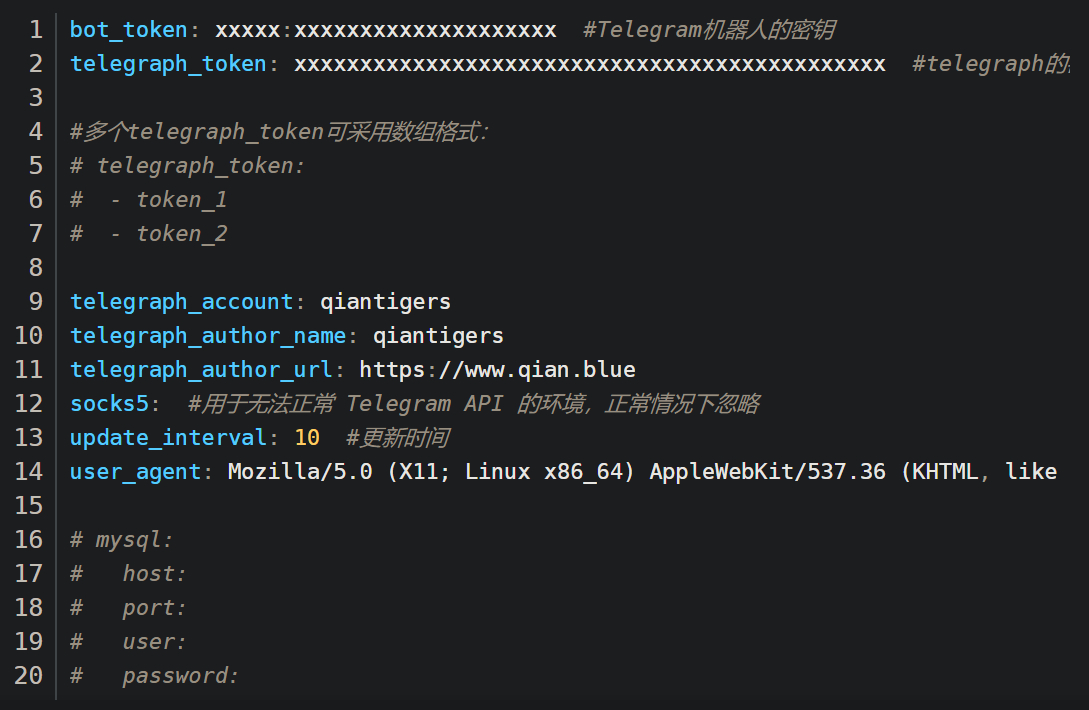The image size is (1089, 710).
Task: Click the AppleWebKit/537.36 text in user agent
Action: 767,472
